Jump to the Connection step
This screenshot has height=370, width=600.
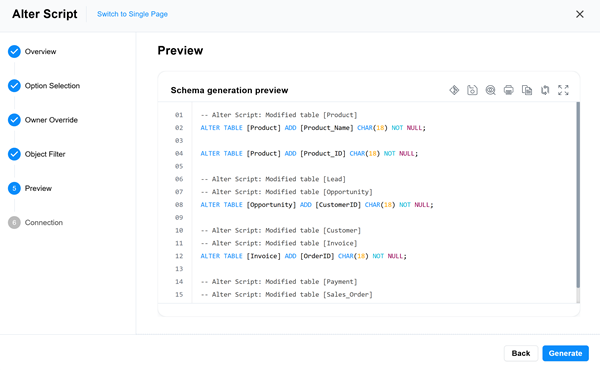coord(44,222)
